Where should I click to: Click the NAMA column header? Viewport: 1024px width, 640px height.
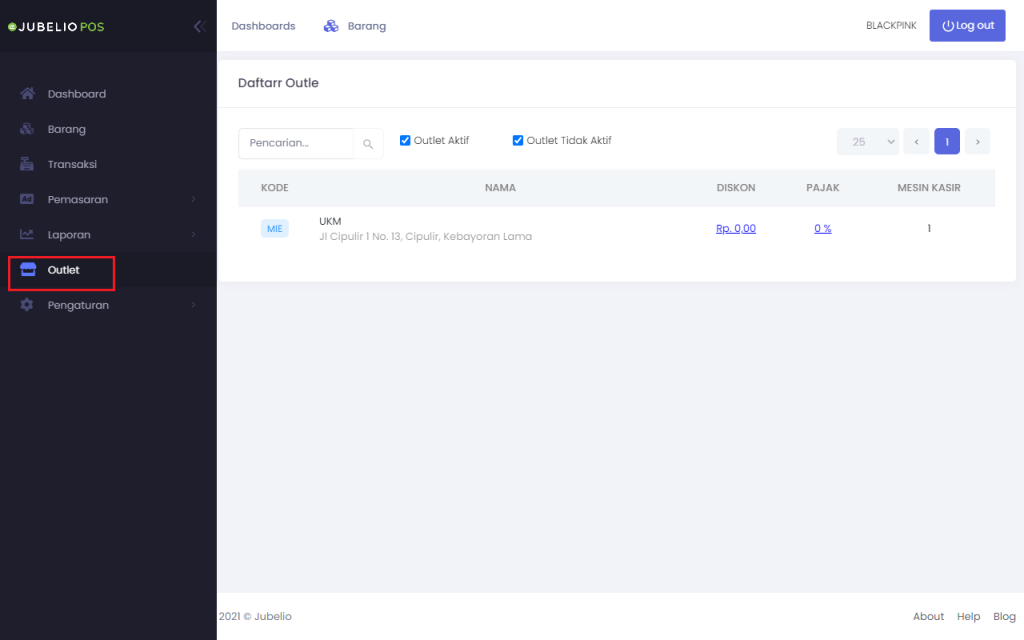(x=500, y=187)
